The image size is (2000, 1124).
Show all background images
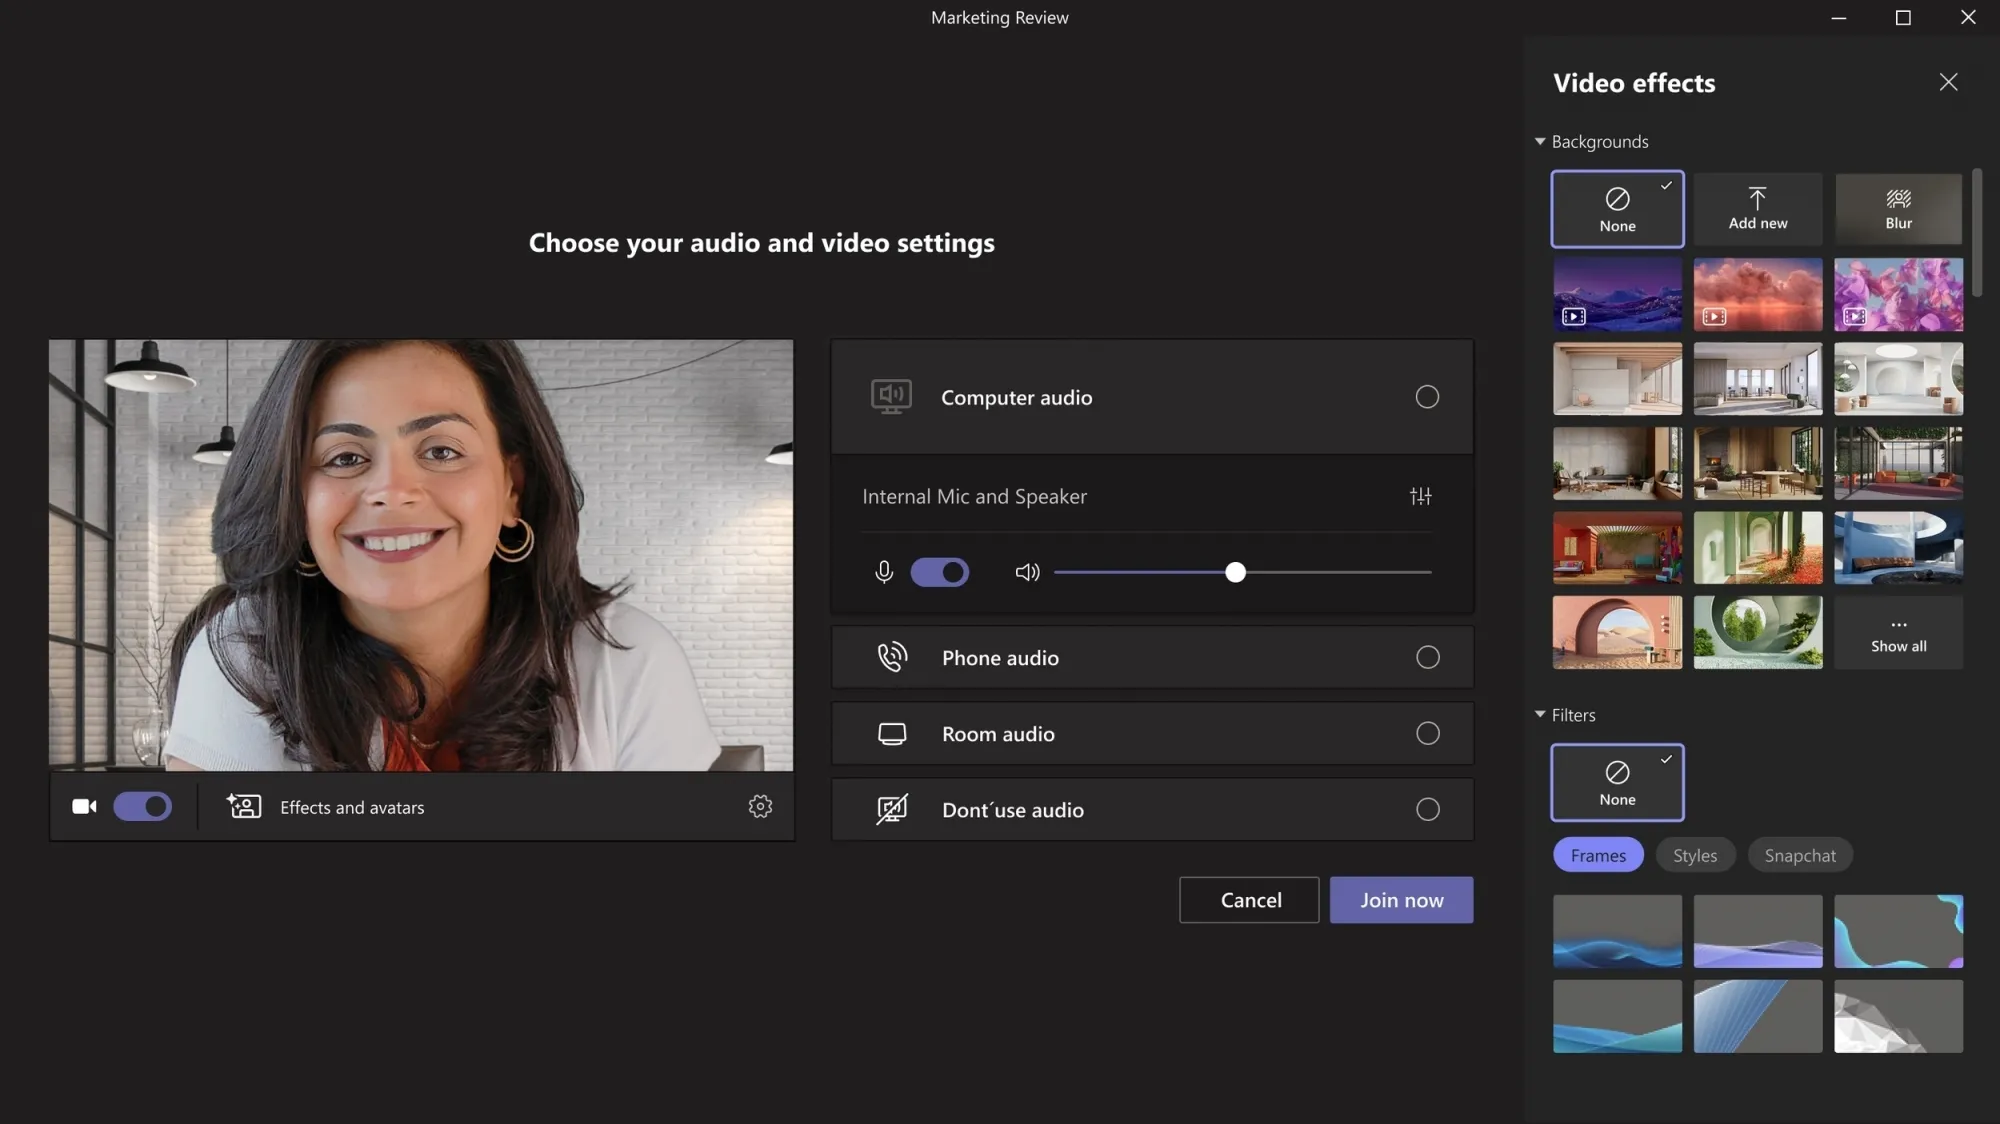click(1898, 632)
